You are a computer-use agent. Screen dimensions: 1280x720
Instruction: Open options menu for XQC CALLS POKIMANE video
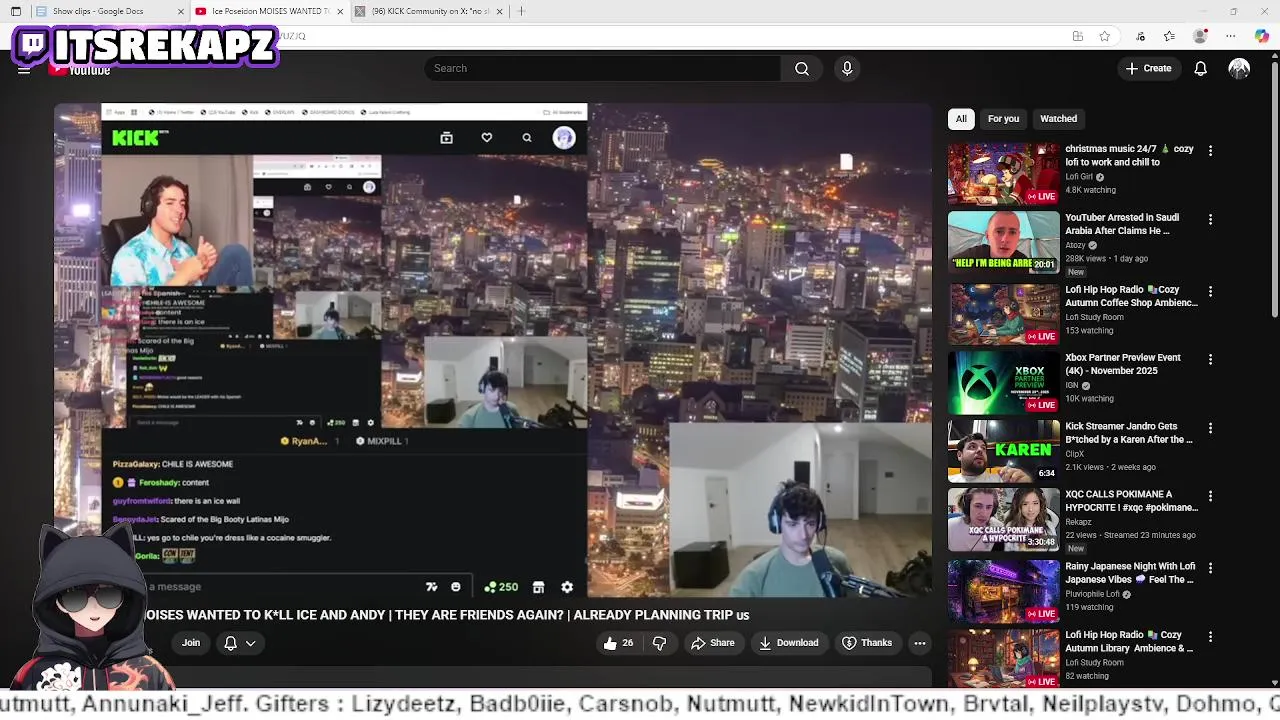(x=1210, y=496)
